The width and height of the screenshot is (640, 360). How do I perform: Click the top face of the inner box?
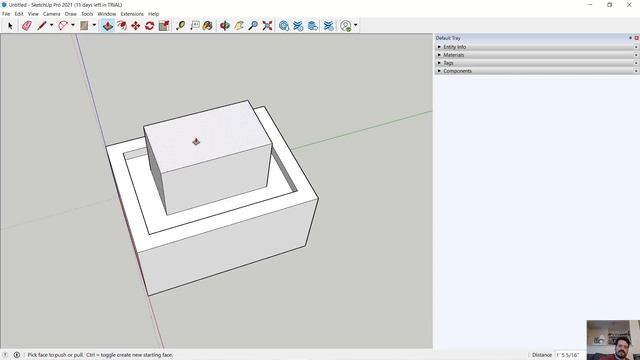(208, 136)
